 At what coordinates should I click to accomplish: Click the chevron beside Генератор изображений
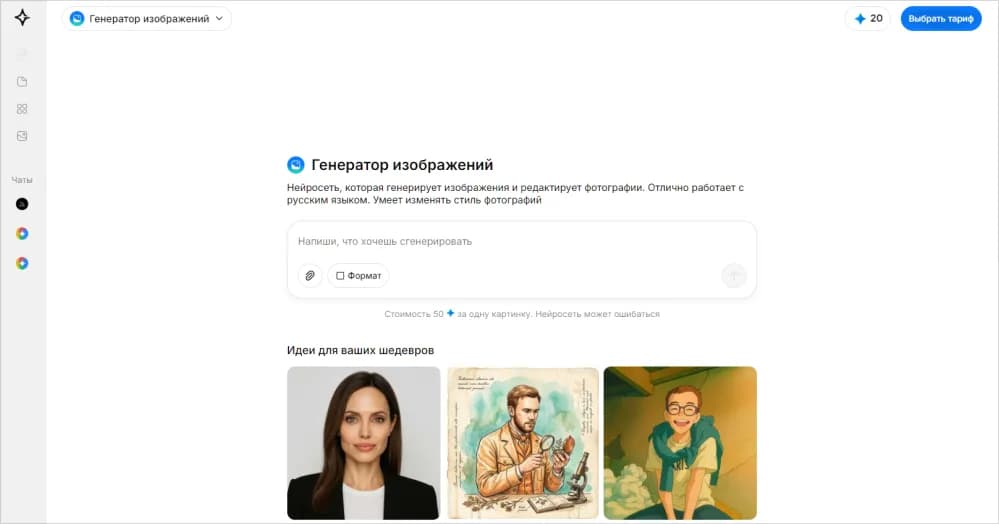[x=219, y=18]
